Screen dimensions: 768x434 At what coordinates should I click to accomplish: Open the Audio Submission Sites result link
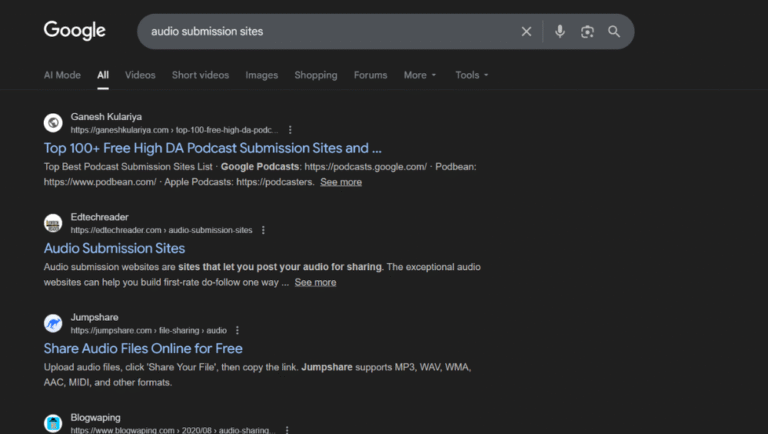(114, 248)
